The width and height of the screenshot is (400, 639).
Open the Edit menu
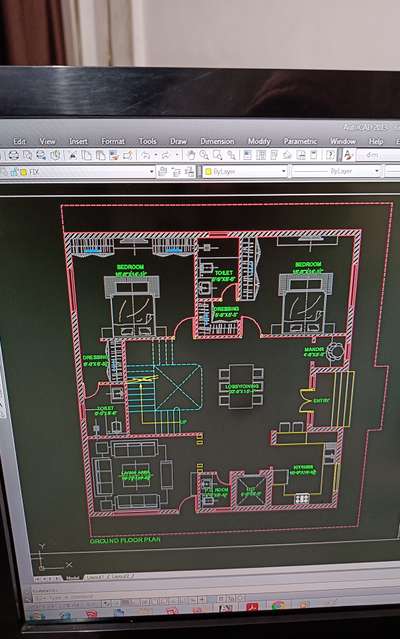(19, 141)
